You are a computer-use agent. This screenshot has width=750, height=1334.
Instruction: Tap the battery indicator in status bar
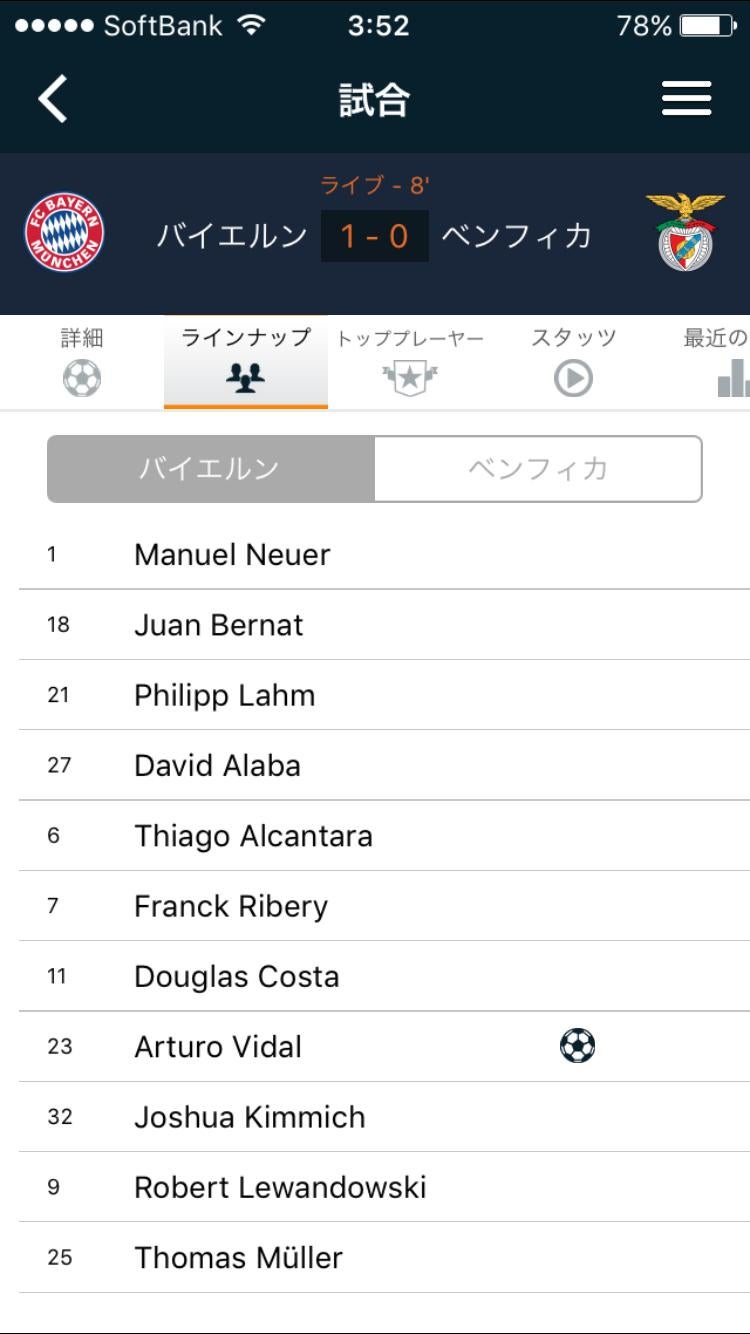click(706, 26)
